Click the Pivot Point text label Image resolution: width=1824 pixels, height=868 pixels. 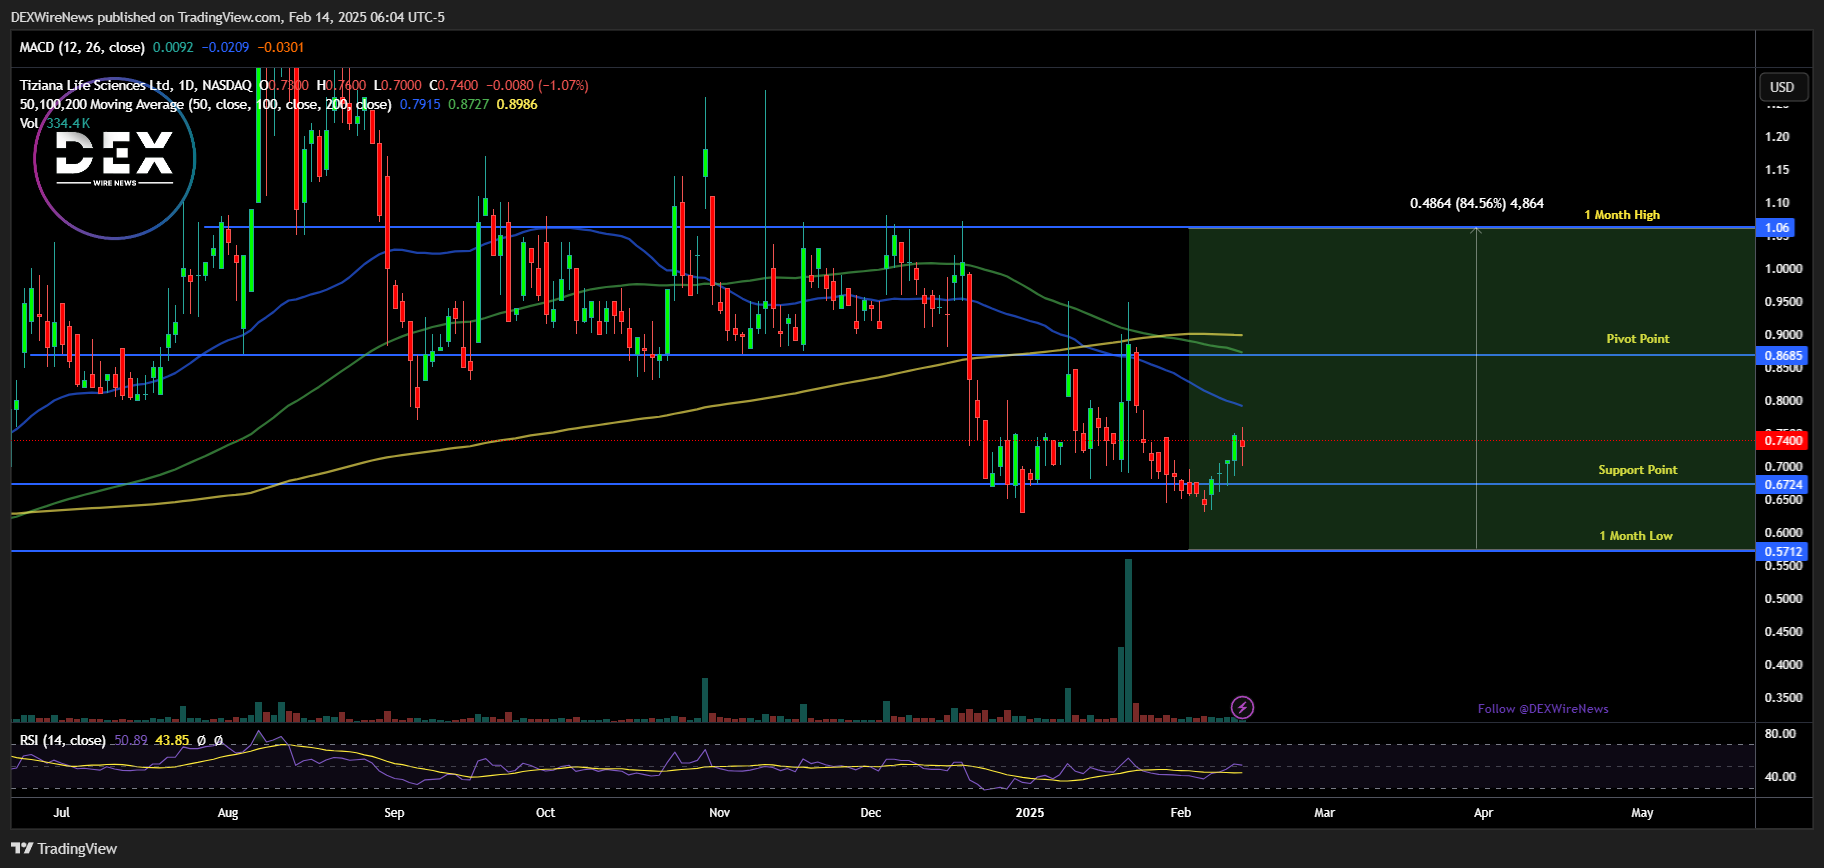1637,339
